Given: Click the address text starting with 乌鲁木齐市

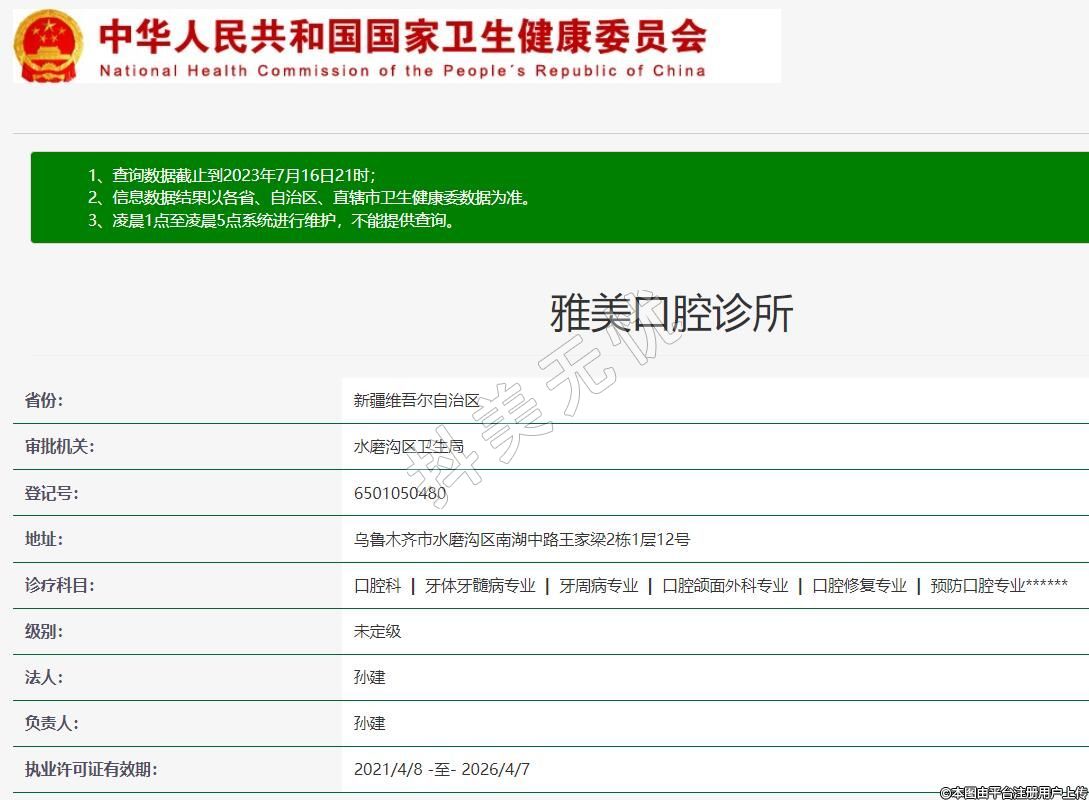Looking at the screenshot, I should (x=521, y=539).
